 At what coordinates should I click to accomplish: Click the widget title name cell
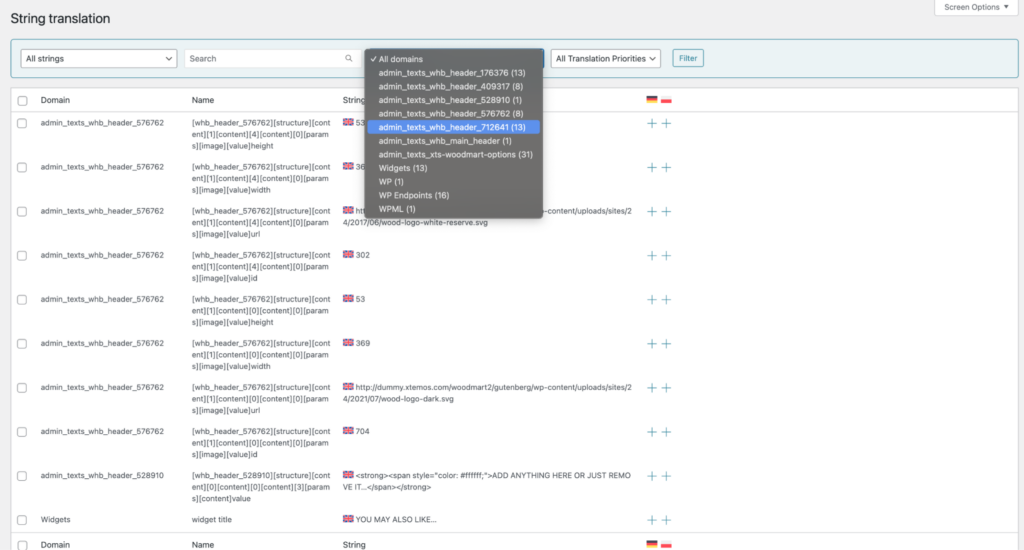(212, 519)
